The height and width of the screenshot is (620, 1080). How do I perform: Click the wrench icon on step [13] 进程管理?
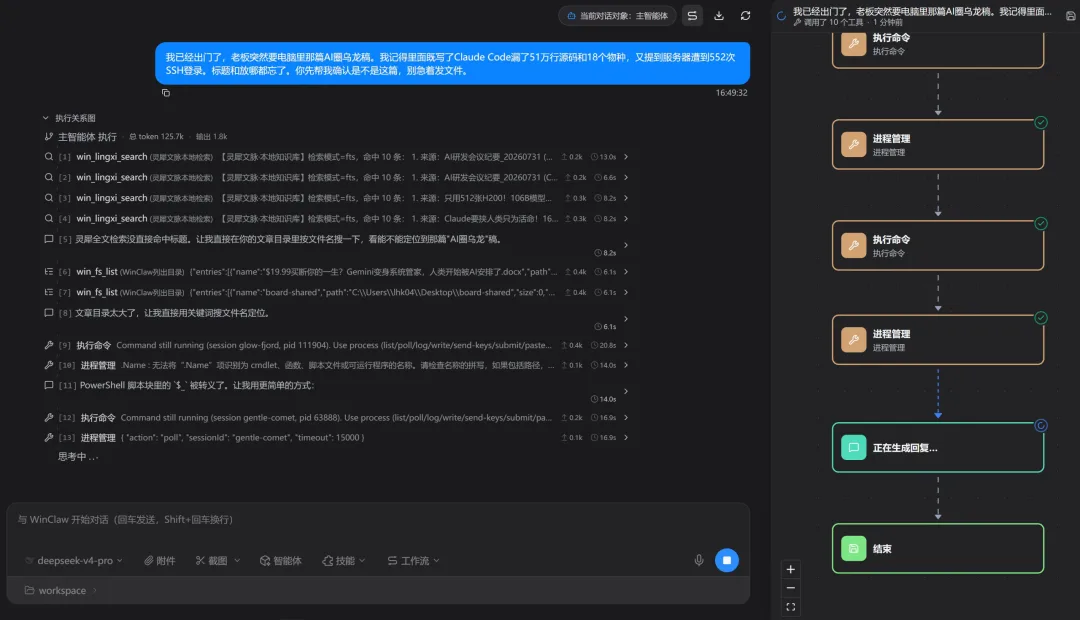point(49,437)
